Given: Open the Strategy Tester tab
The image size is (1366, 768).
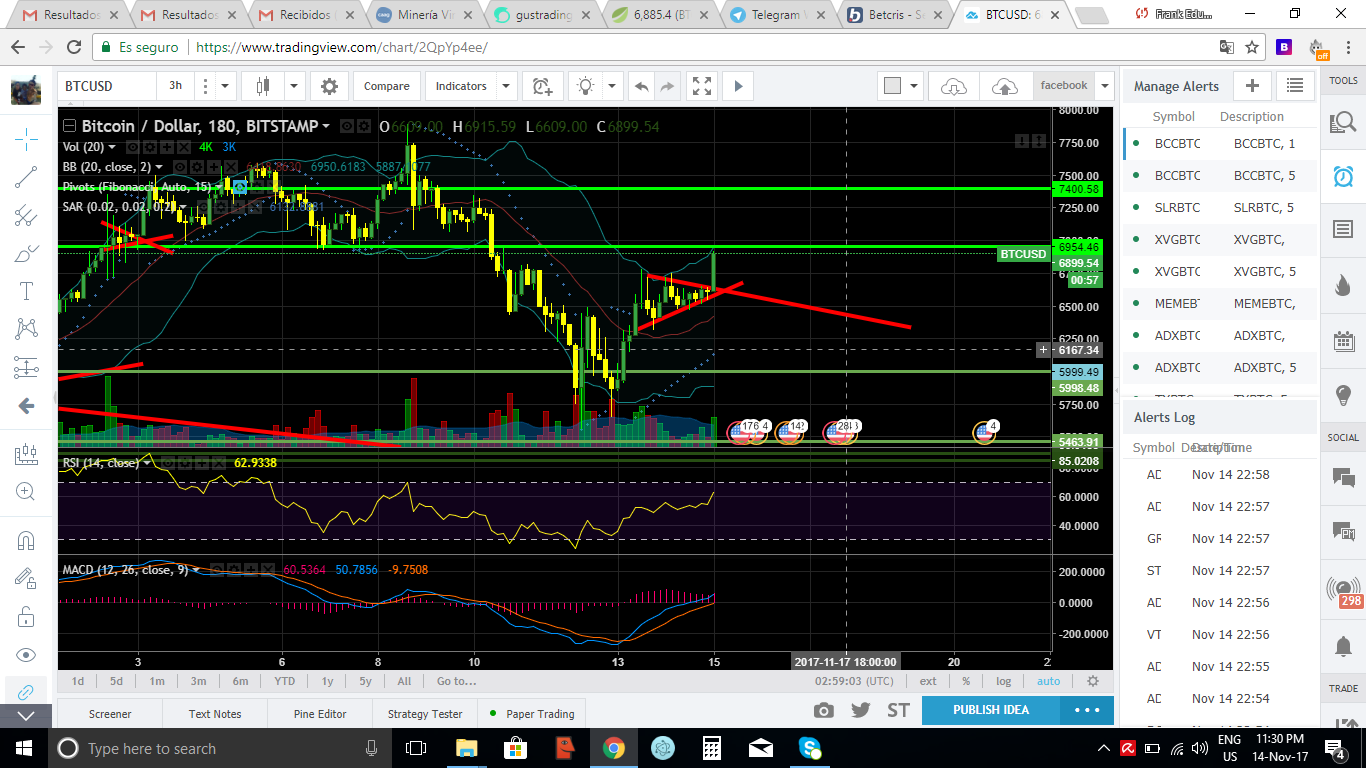Looking at the screenshot, I should coord(425,714).
